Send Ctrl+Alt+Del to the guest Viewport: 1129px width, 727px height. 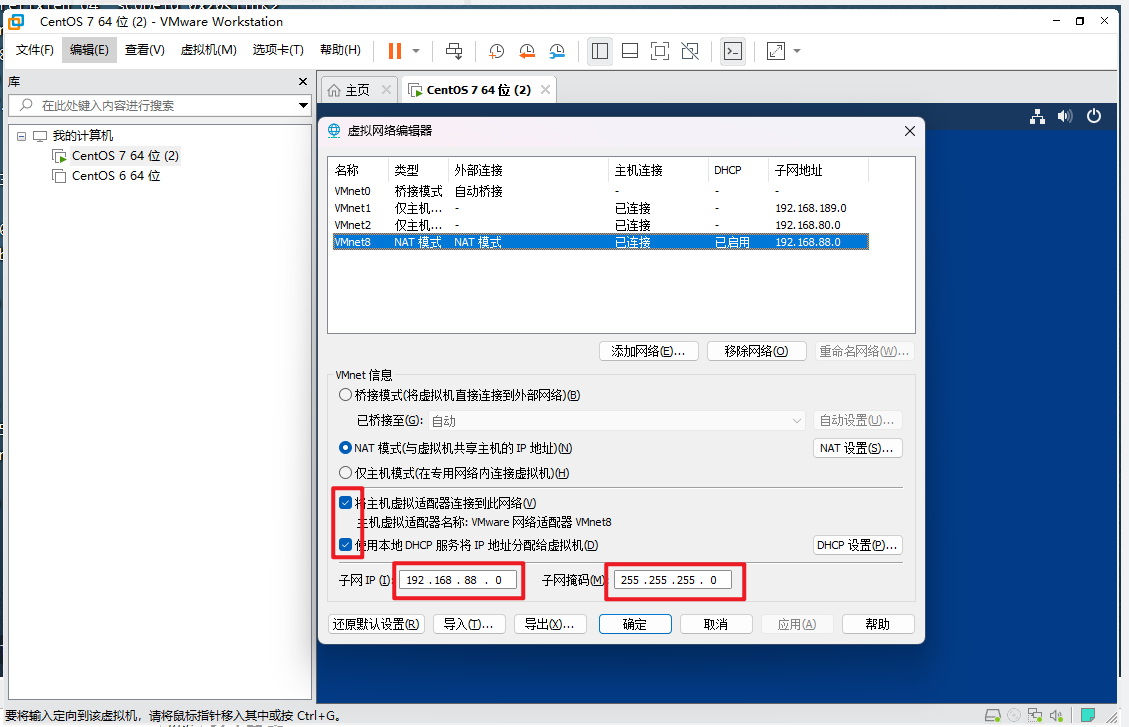(x=453, y=51)
